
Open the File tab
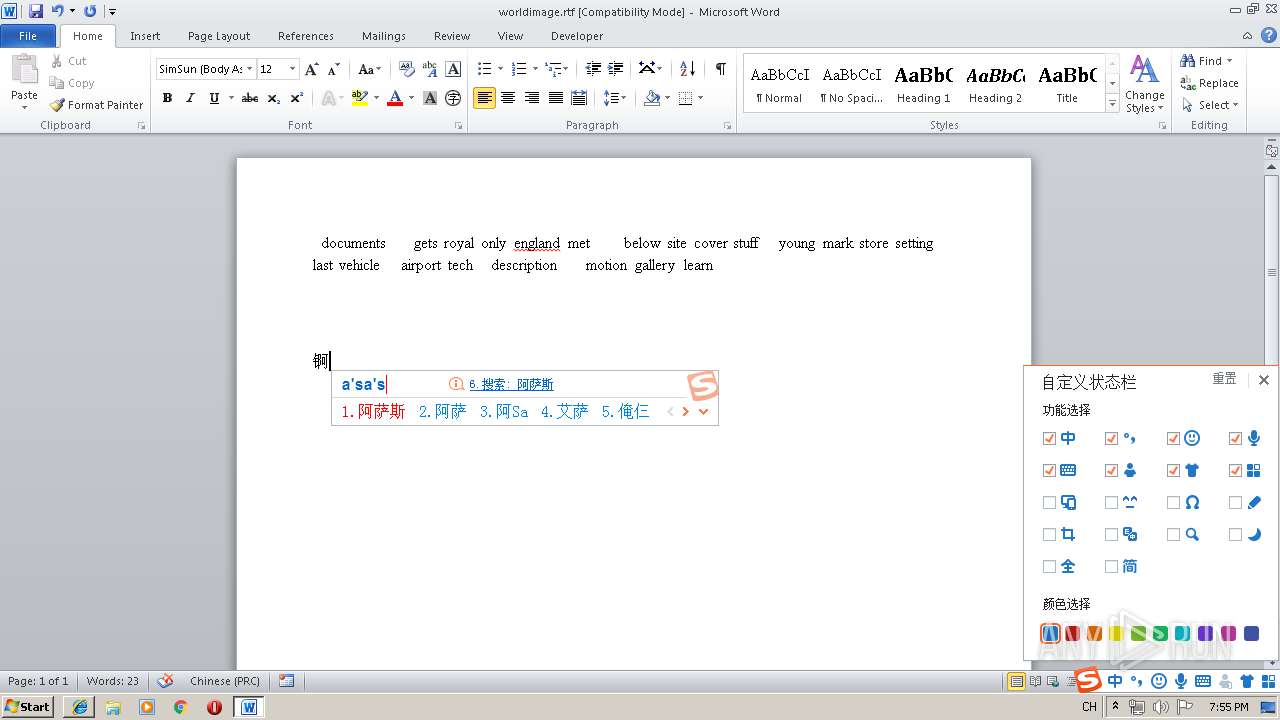click(x=28, y=36)
